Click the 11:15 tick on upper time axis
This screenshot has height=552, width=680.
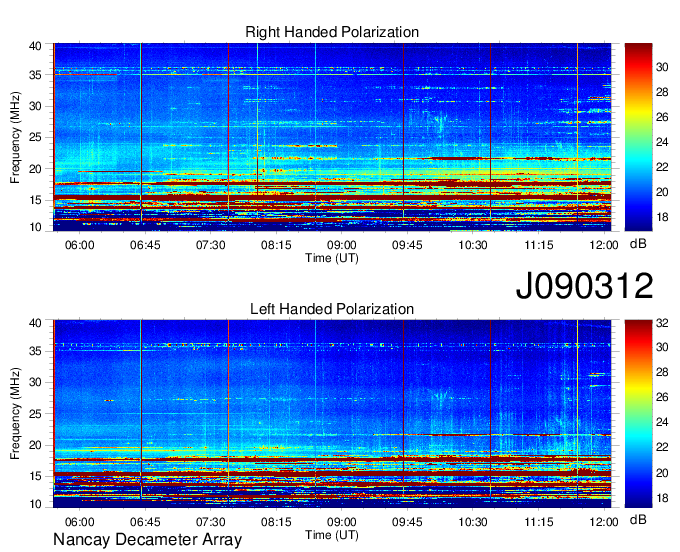[538, 245]
